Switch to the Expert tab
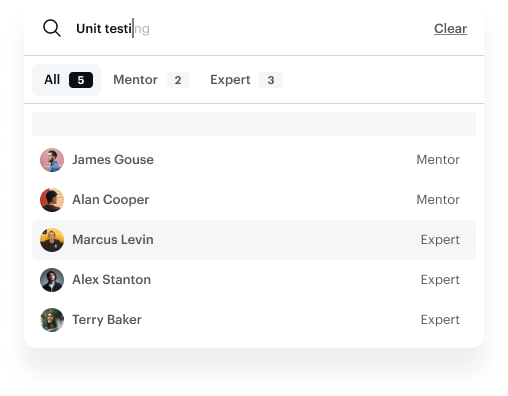The image size is (508, 396). point(246,80)
